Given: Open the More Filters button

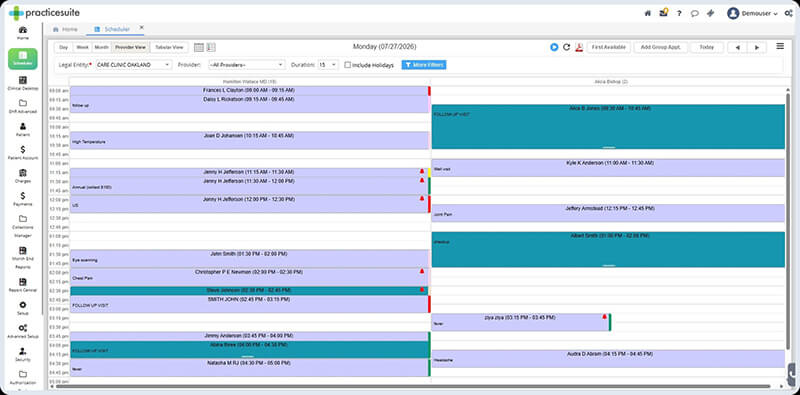Looking at the screenshot, I should (x=423, y=65).
